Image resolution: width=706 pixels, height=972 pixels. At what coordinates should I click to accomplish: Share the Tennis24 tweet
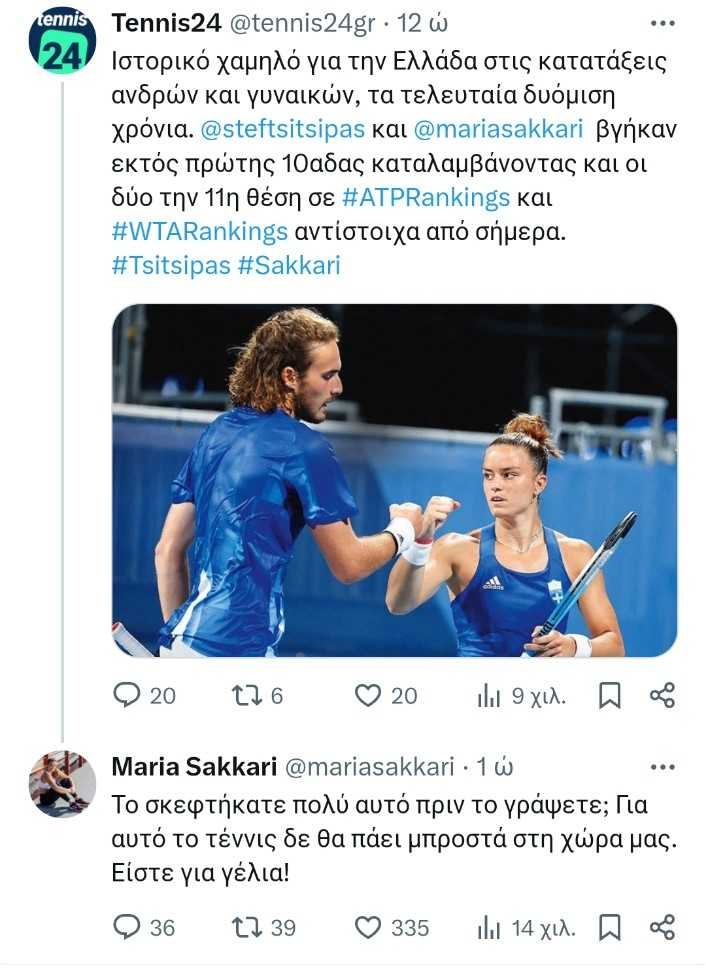click(x=662, y=696)
